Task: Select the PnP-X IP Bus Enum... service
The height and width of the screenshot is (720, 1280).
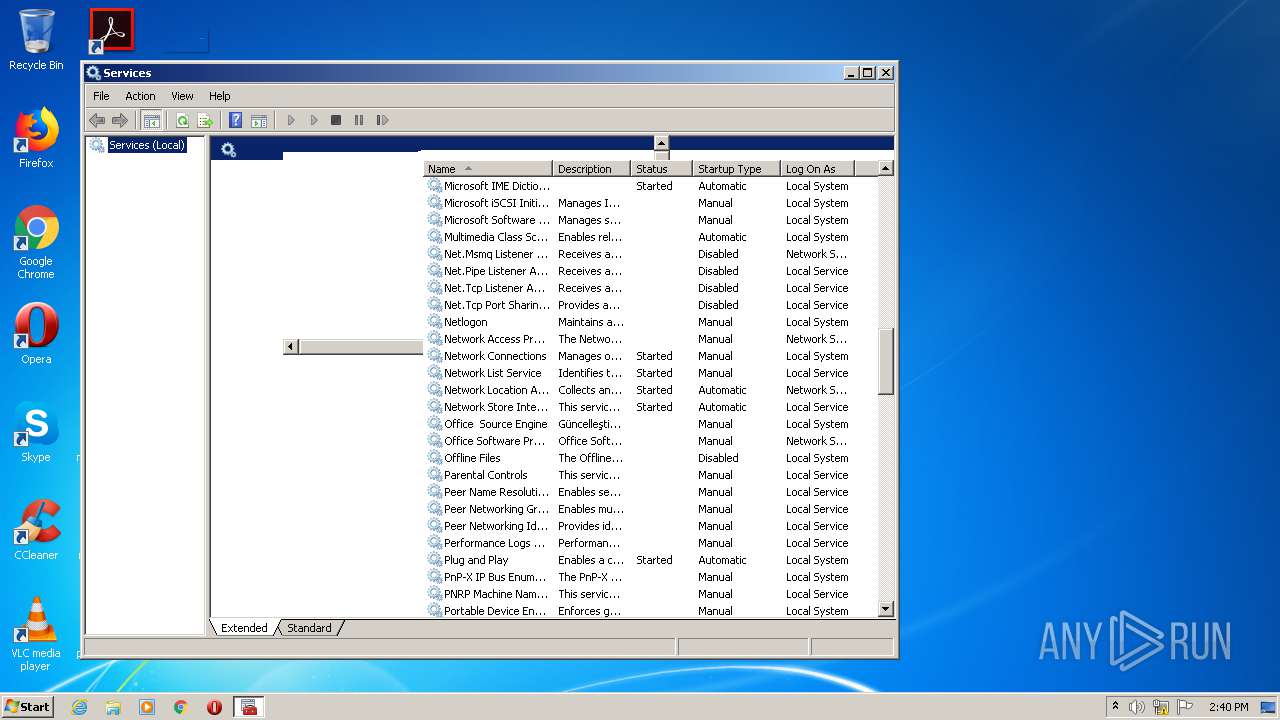Action: [x=650, y=577]
